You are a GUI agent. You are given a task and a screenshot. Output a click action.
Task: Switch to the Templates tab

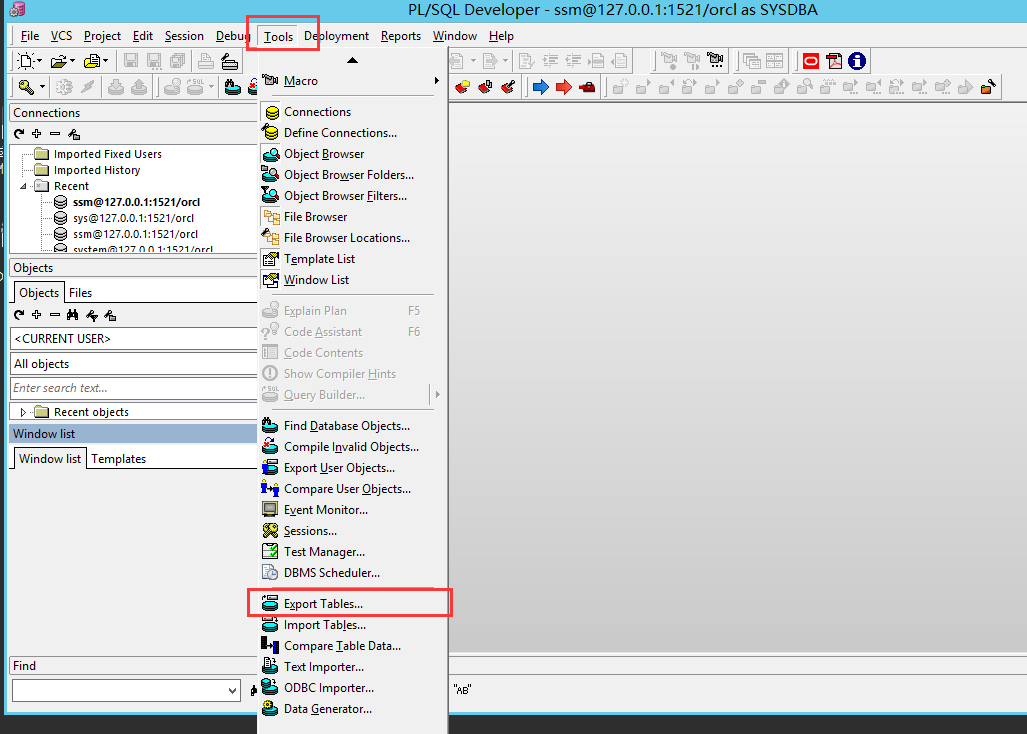coord(119,459)
